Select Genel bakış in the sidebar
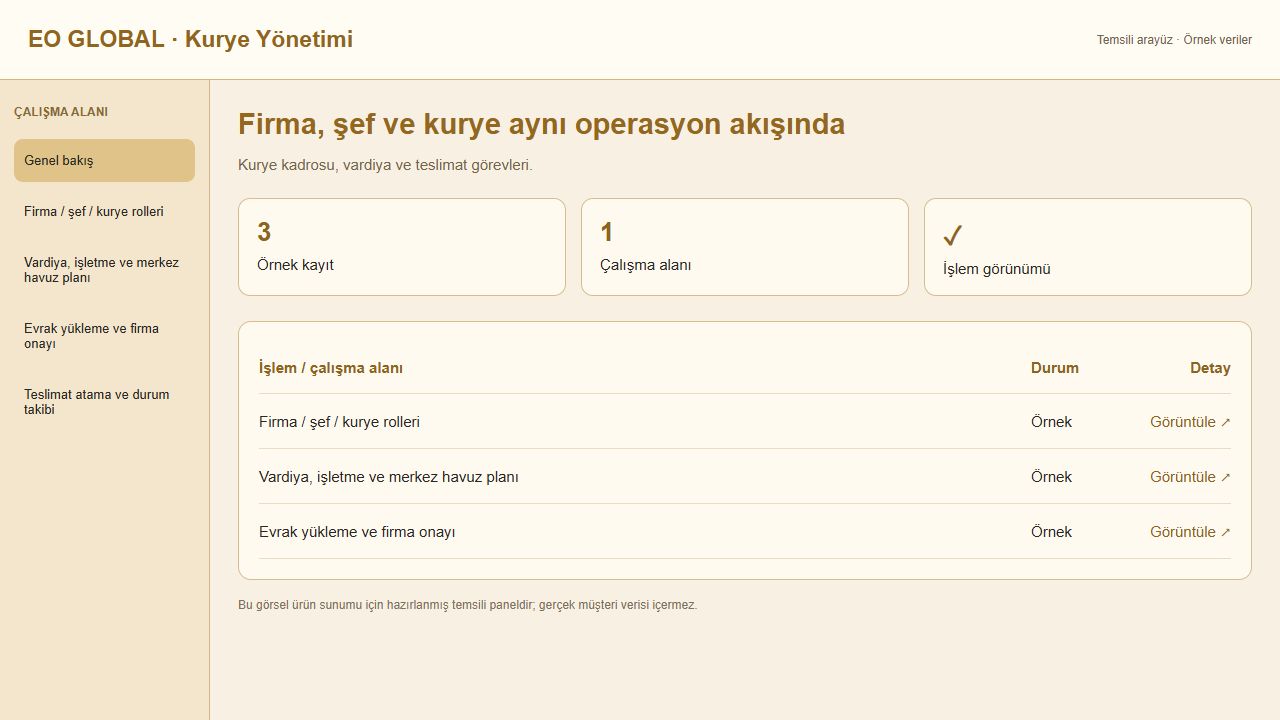 tap(104, 160)
